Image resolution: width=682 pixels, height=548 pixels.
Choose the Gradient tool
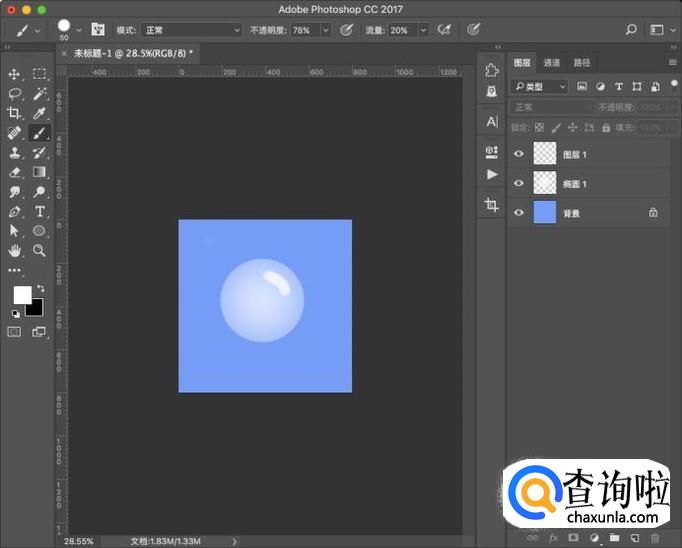(40, 172)
